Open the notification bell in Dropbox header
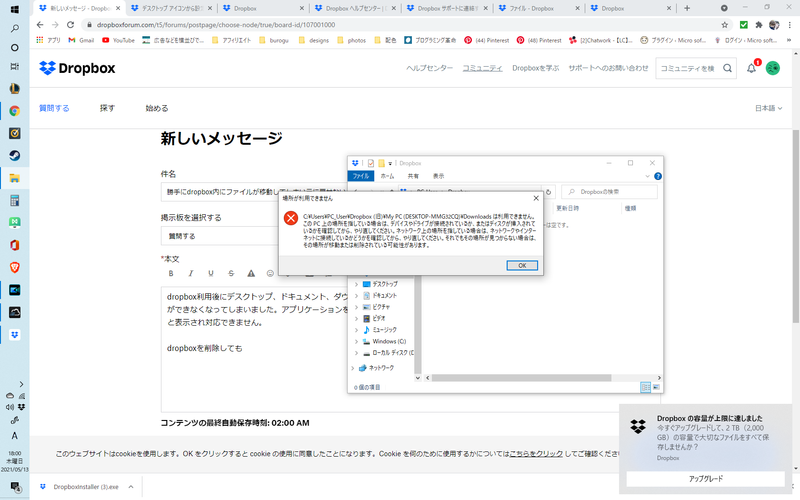800x500 pixels. pyautogui.click(x=752, y=68)
